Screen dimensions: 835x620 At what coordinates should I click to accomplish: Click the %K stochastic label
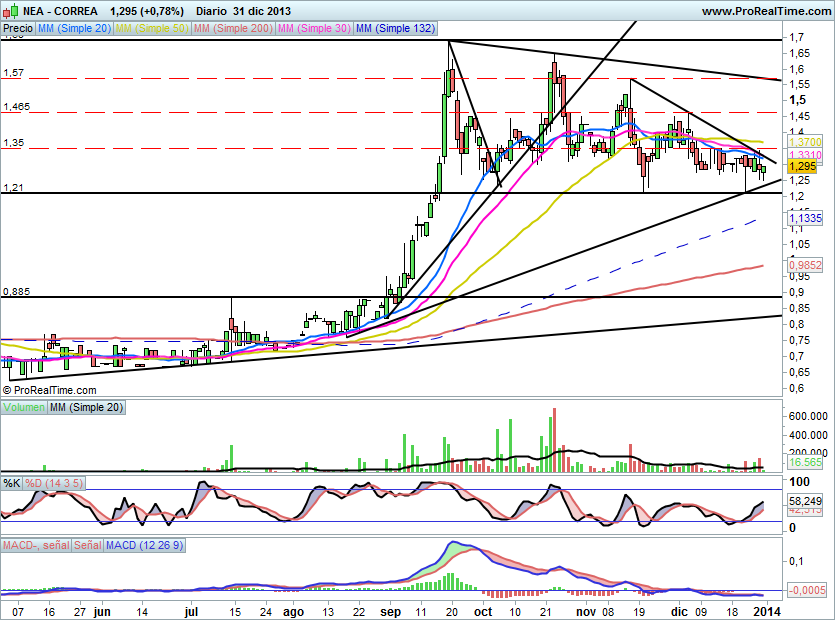pyautogui.click(x=11, y=483)
